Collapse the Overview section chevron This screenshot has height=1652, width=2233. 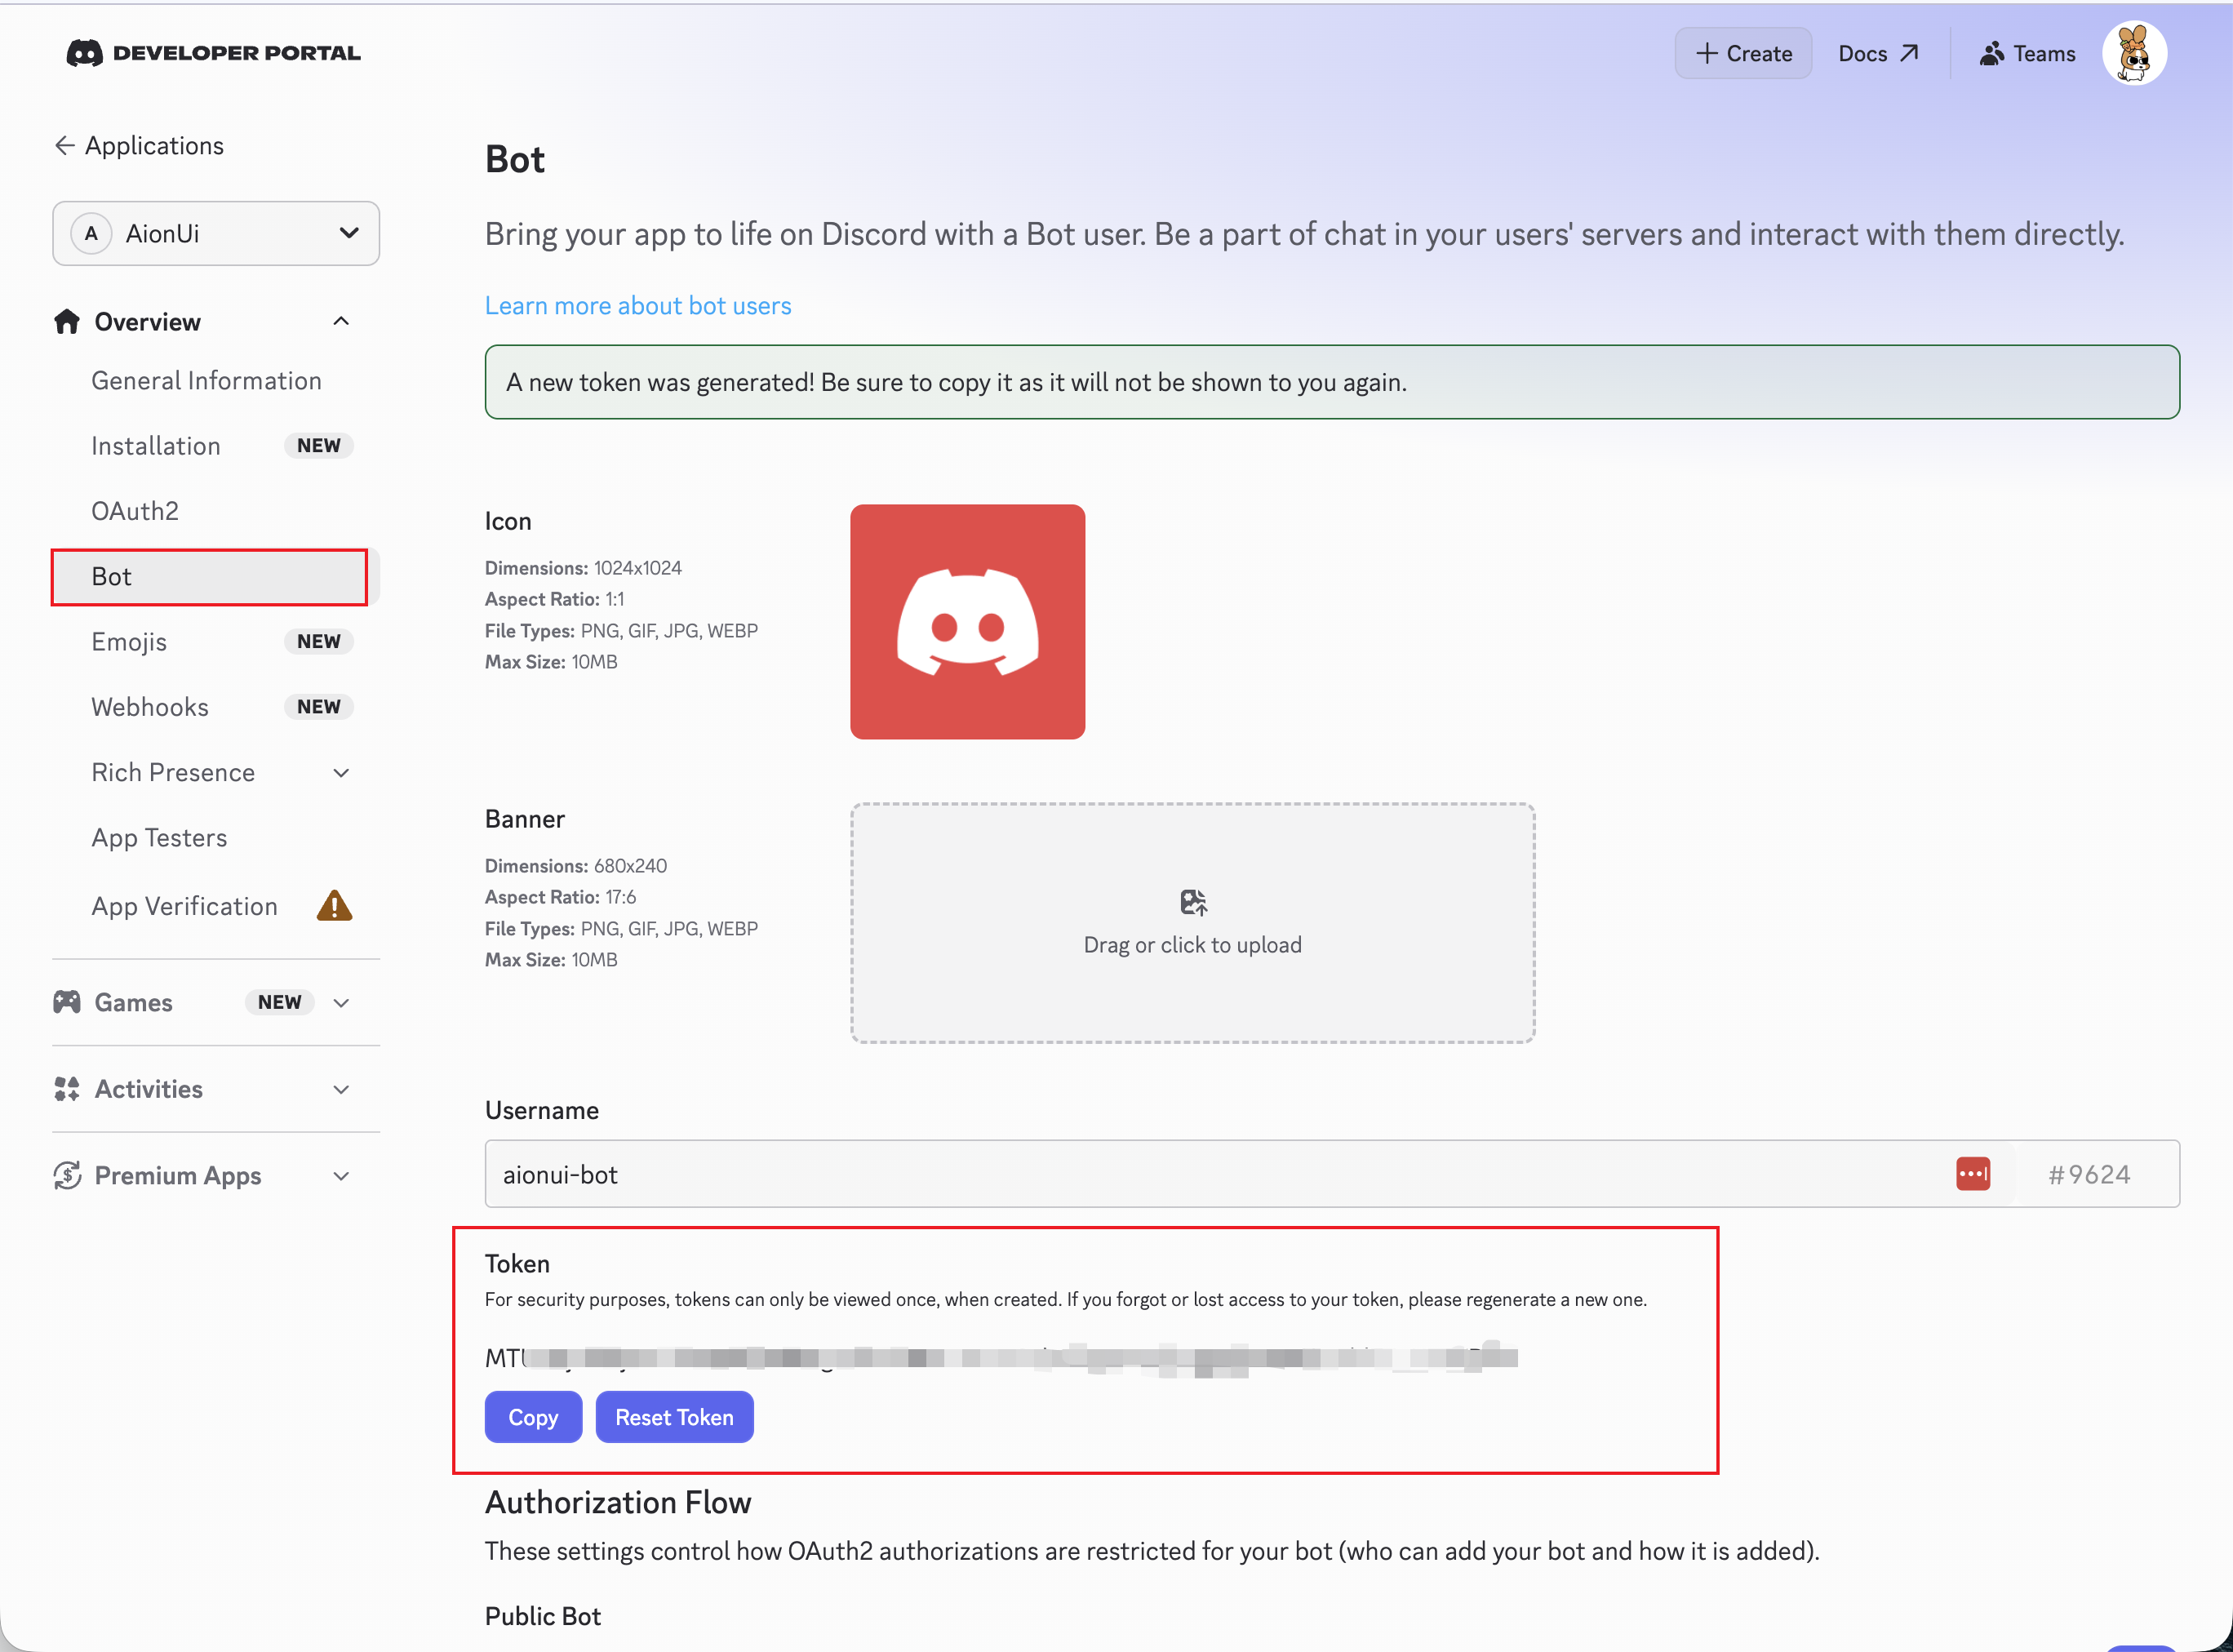(341, 321)
